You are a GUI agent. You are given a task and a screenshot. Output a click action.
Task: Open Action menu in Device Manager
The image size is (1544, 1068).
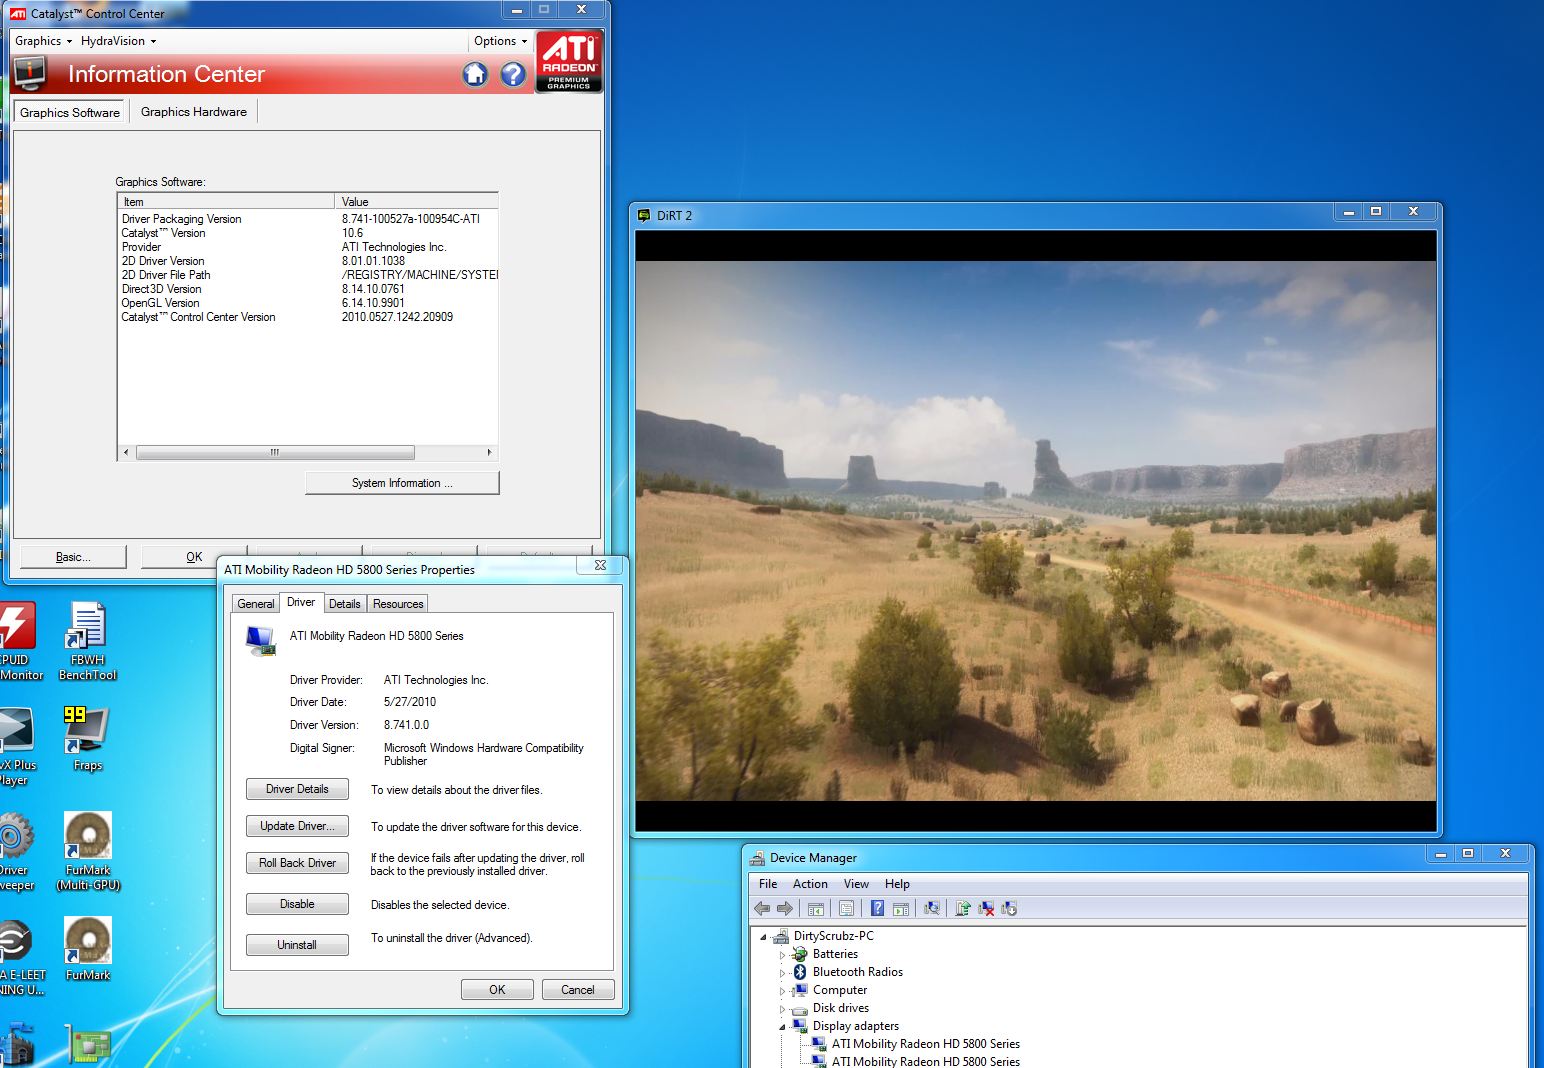810,884
